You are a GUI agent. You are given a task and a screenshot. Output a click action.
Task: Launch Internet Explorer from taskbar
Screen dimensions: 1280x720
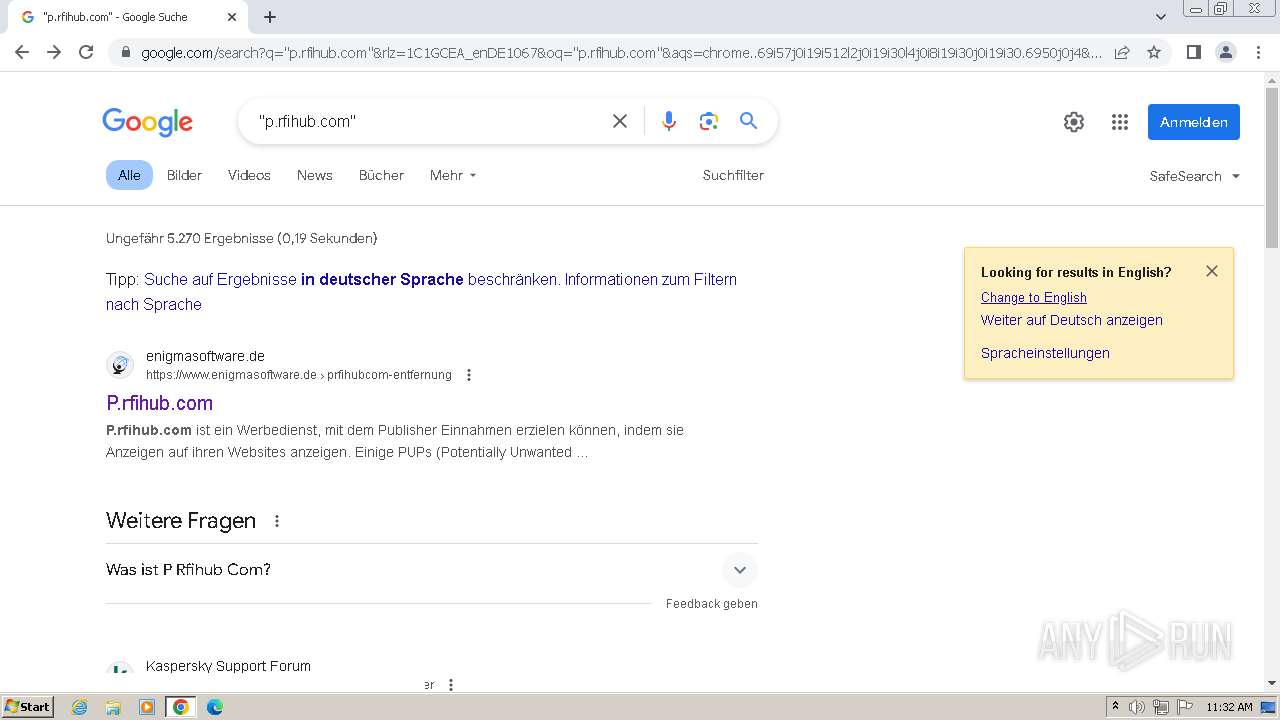[x=80, y=707]
